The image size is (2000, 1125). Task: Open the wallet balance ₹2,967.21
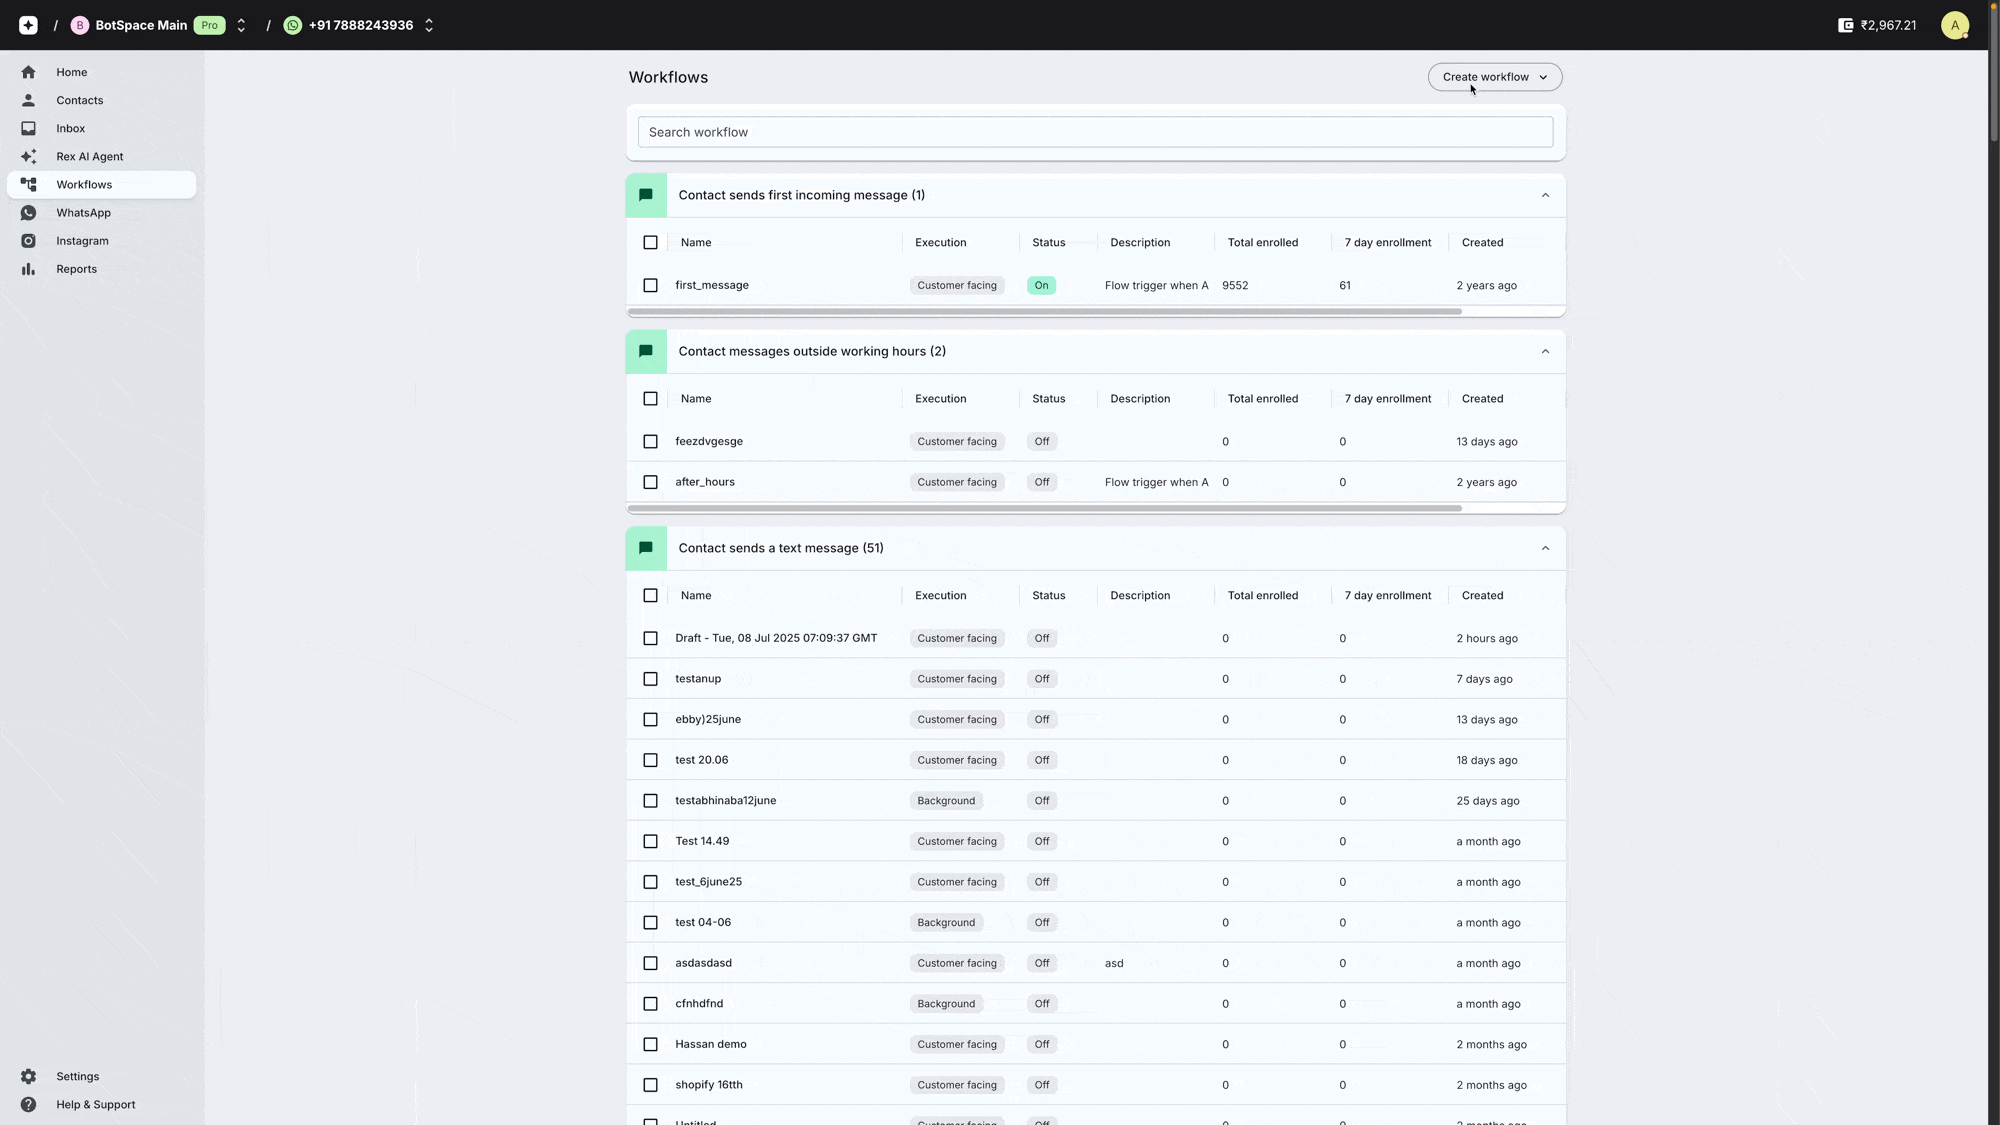tap(1877, 25)
